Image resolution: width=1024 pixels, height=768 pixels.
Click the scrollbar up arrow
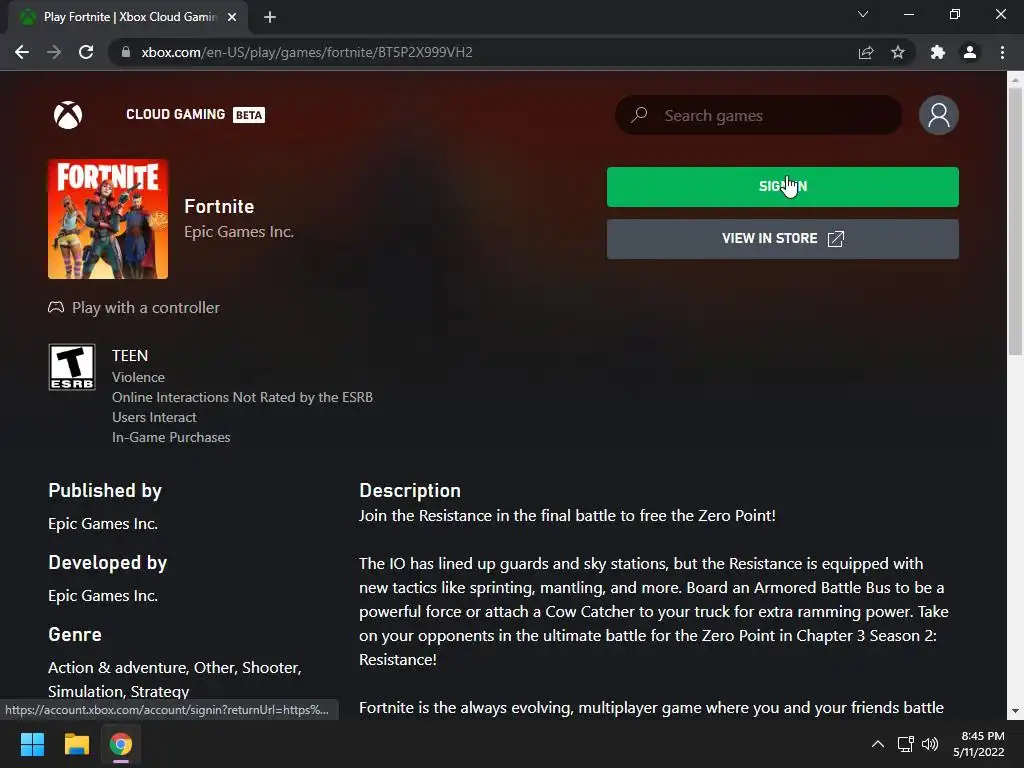(1015, 80)
